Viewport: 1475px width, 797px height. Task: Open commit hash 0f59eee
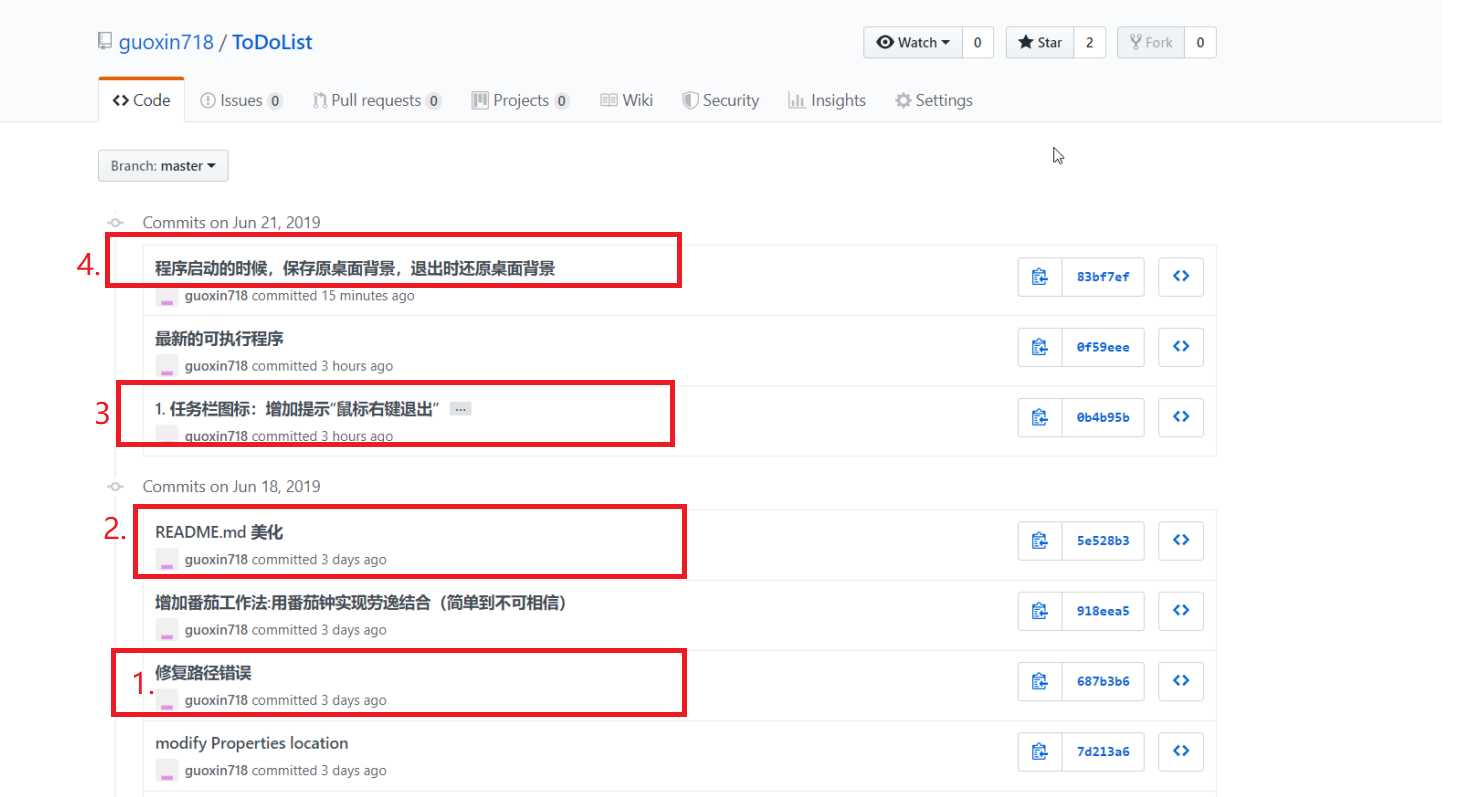pos(1103,347)
